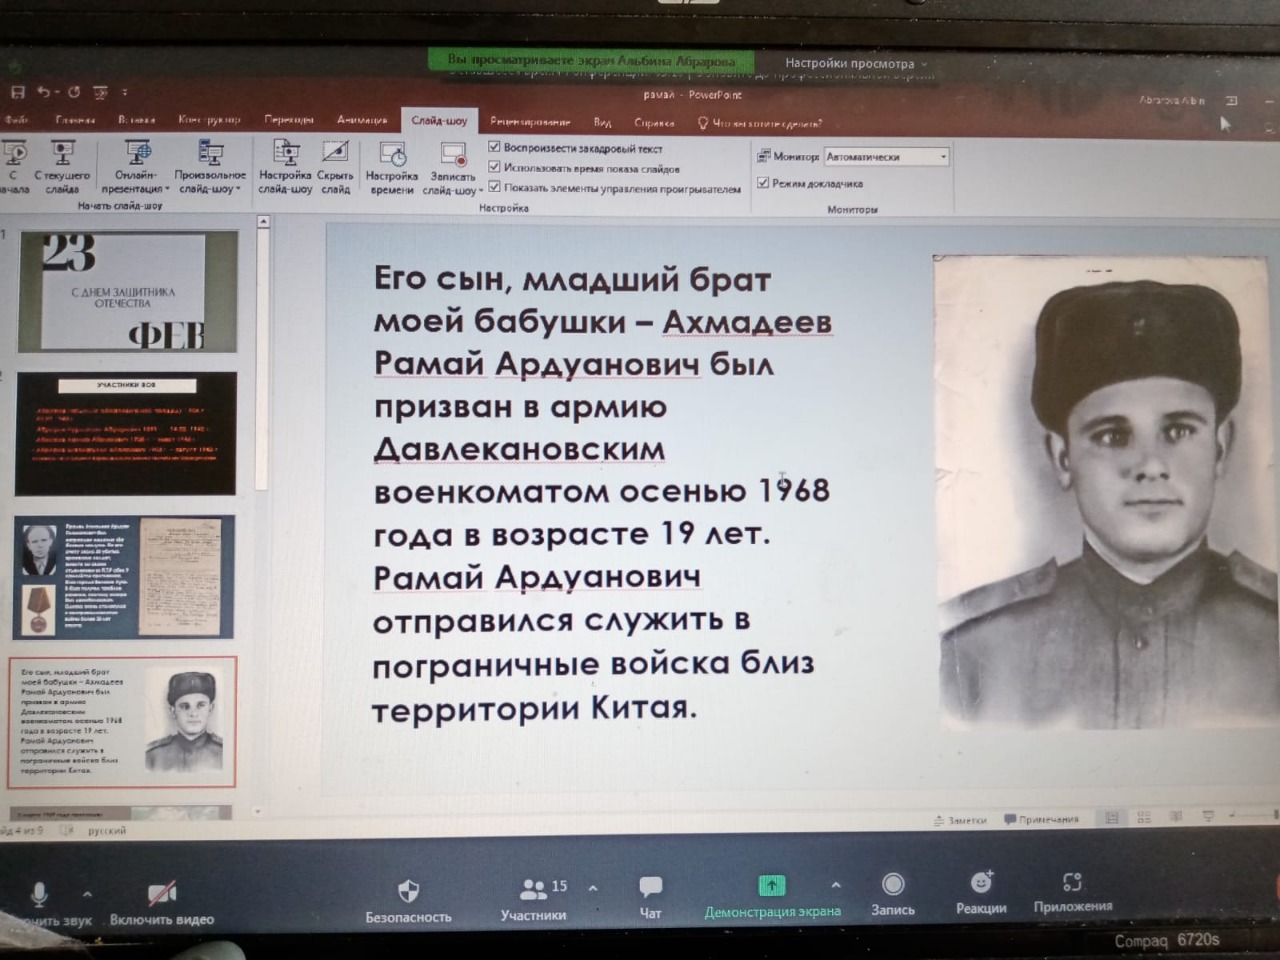
Task: Click the Undo arrow icon
Action: (43, 92)
